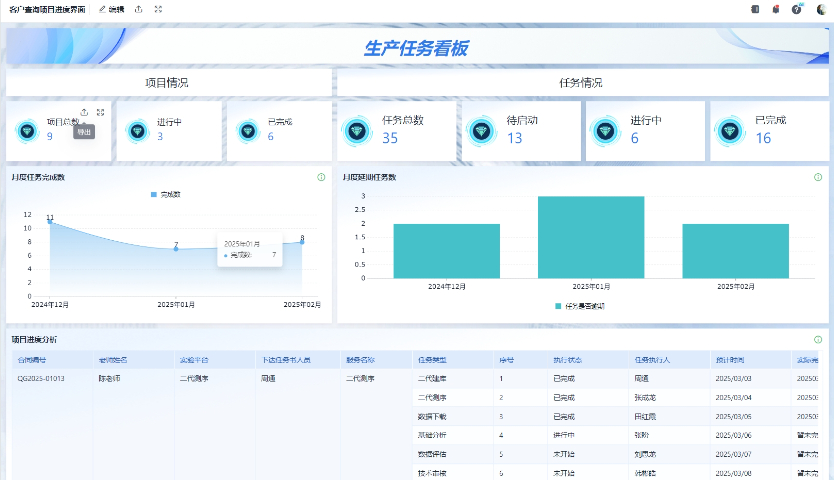Image resolution: width=834 pixels, height=480 pixels.
Task: Open the notification bell
Action: click(x=775, y=9)
